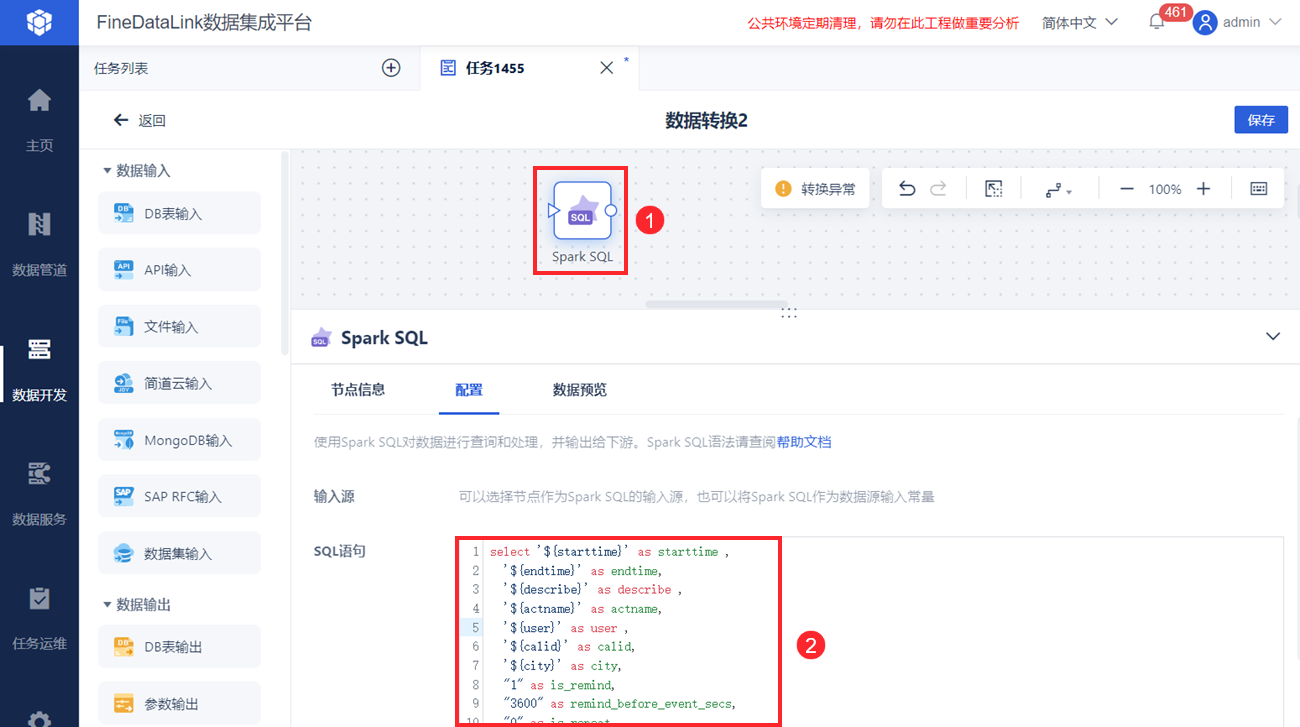Open the 任务运维 sidebar section
This screenshot has height=727, width=1300.
(x=39, y=618)
